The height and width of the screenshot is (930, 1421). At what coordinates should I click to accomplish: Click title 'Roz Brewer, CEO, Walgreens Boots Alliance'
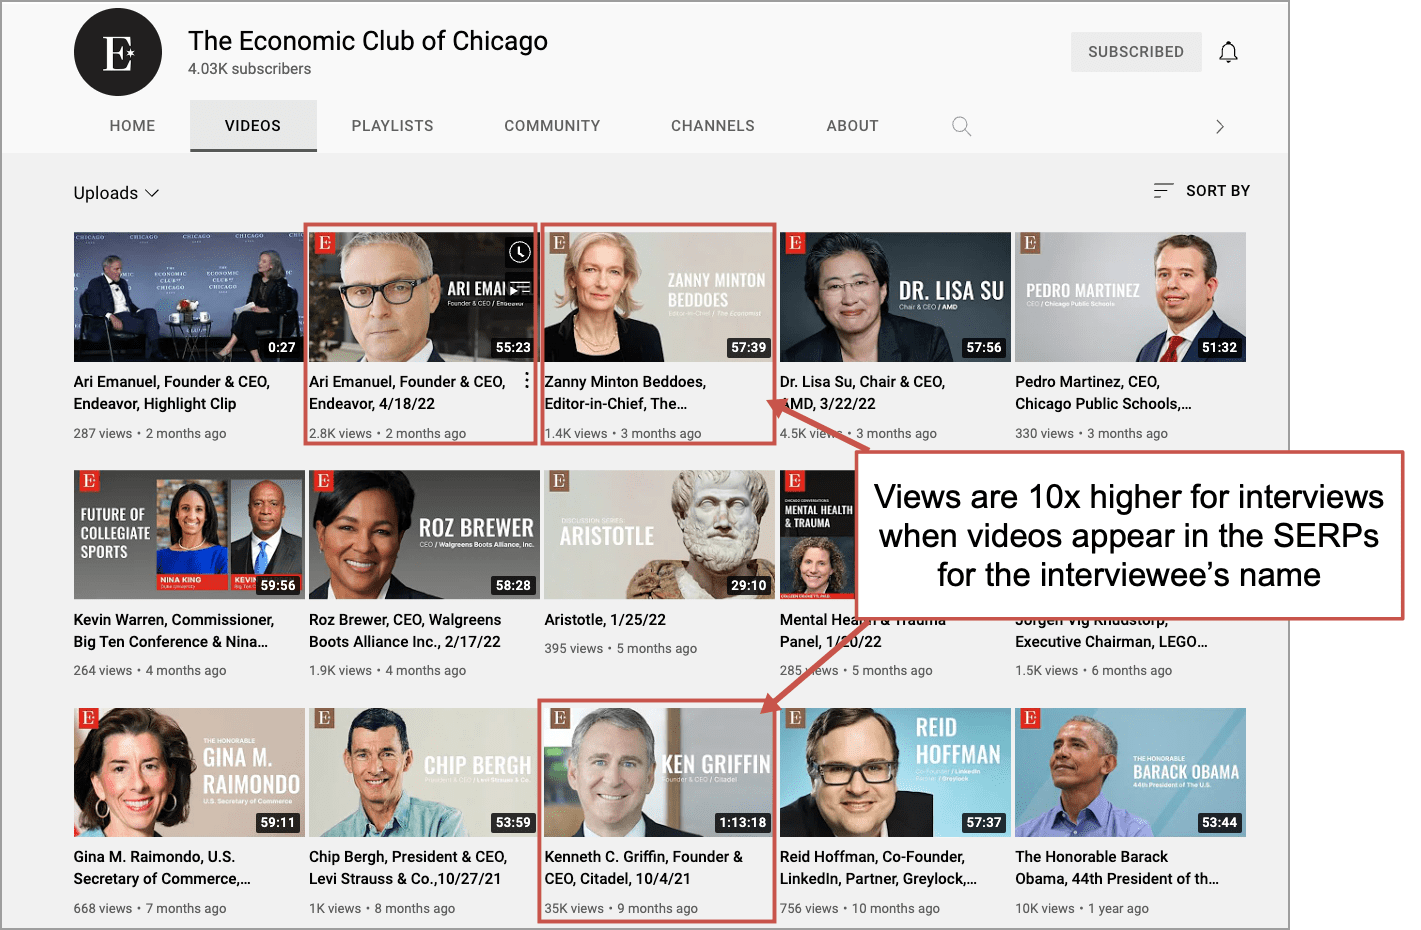405,631
